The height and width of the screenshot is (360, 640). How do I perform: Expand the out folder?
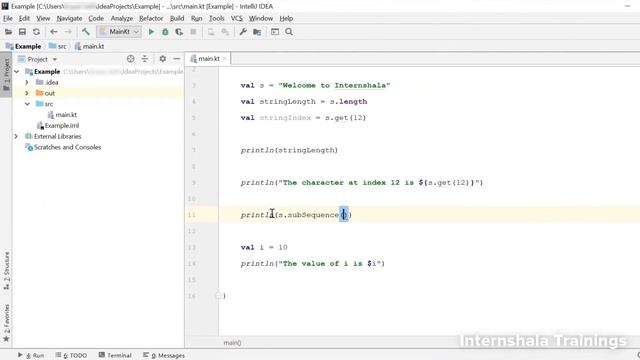(27, 93)
